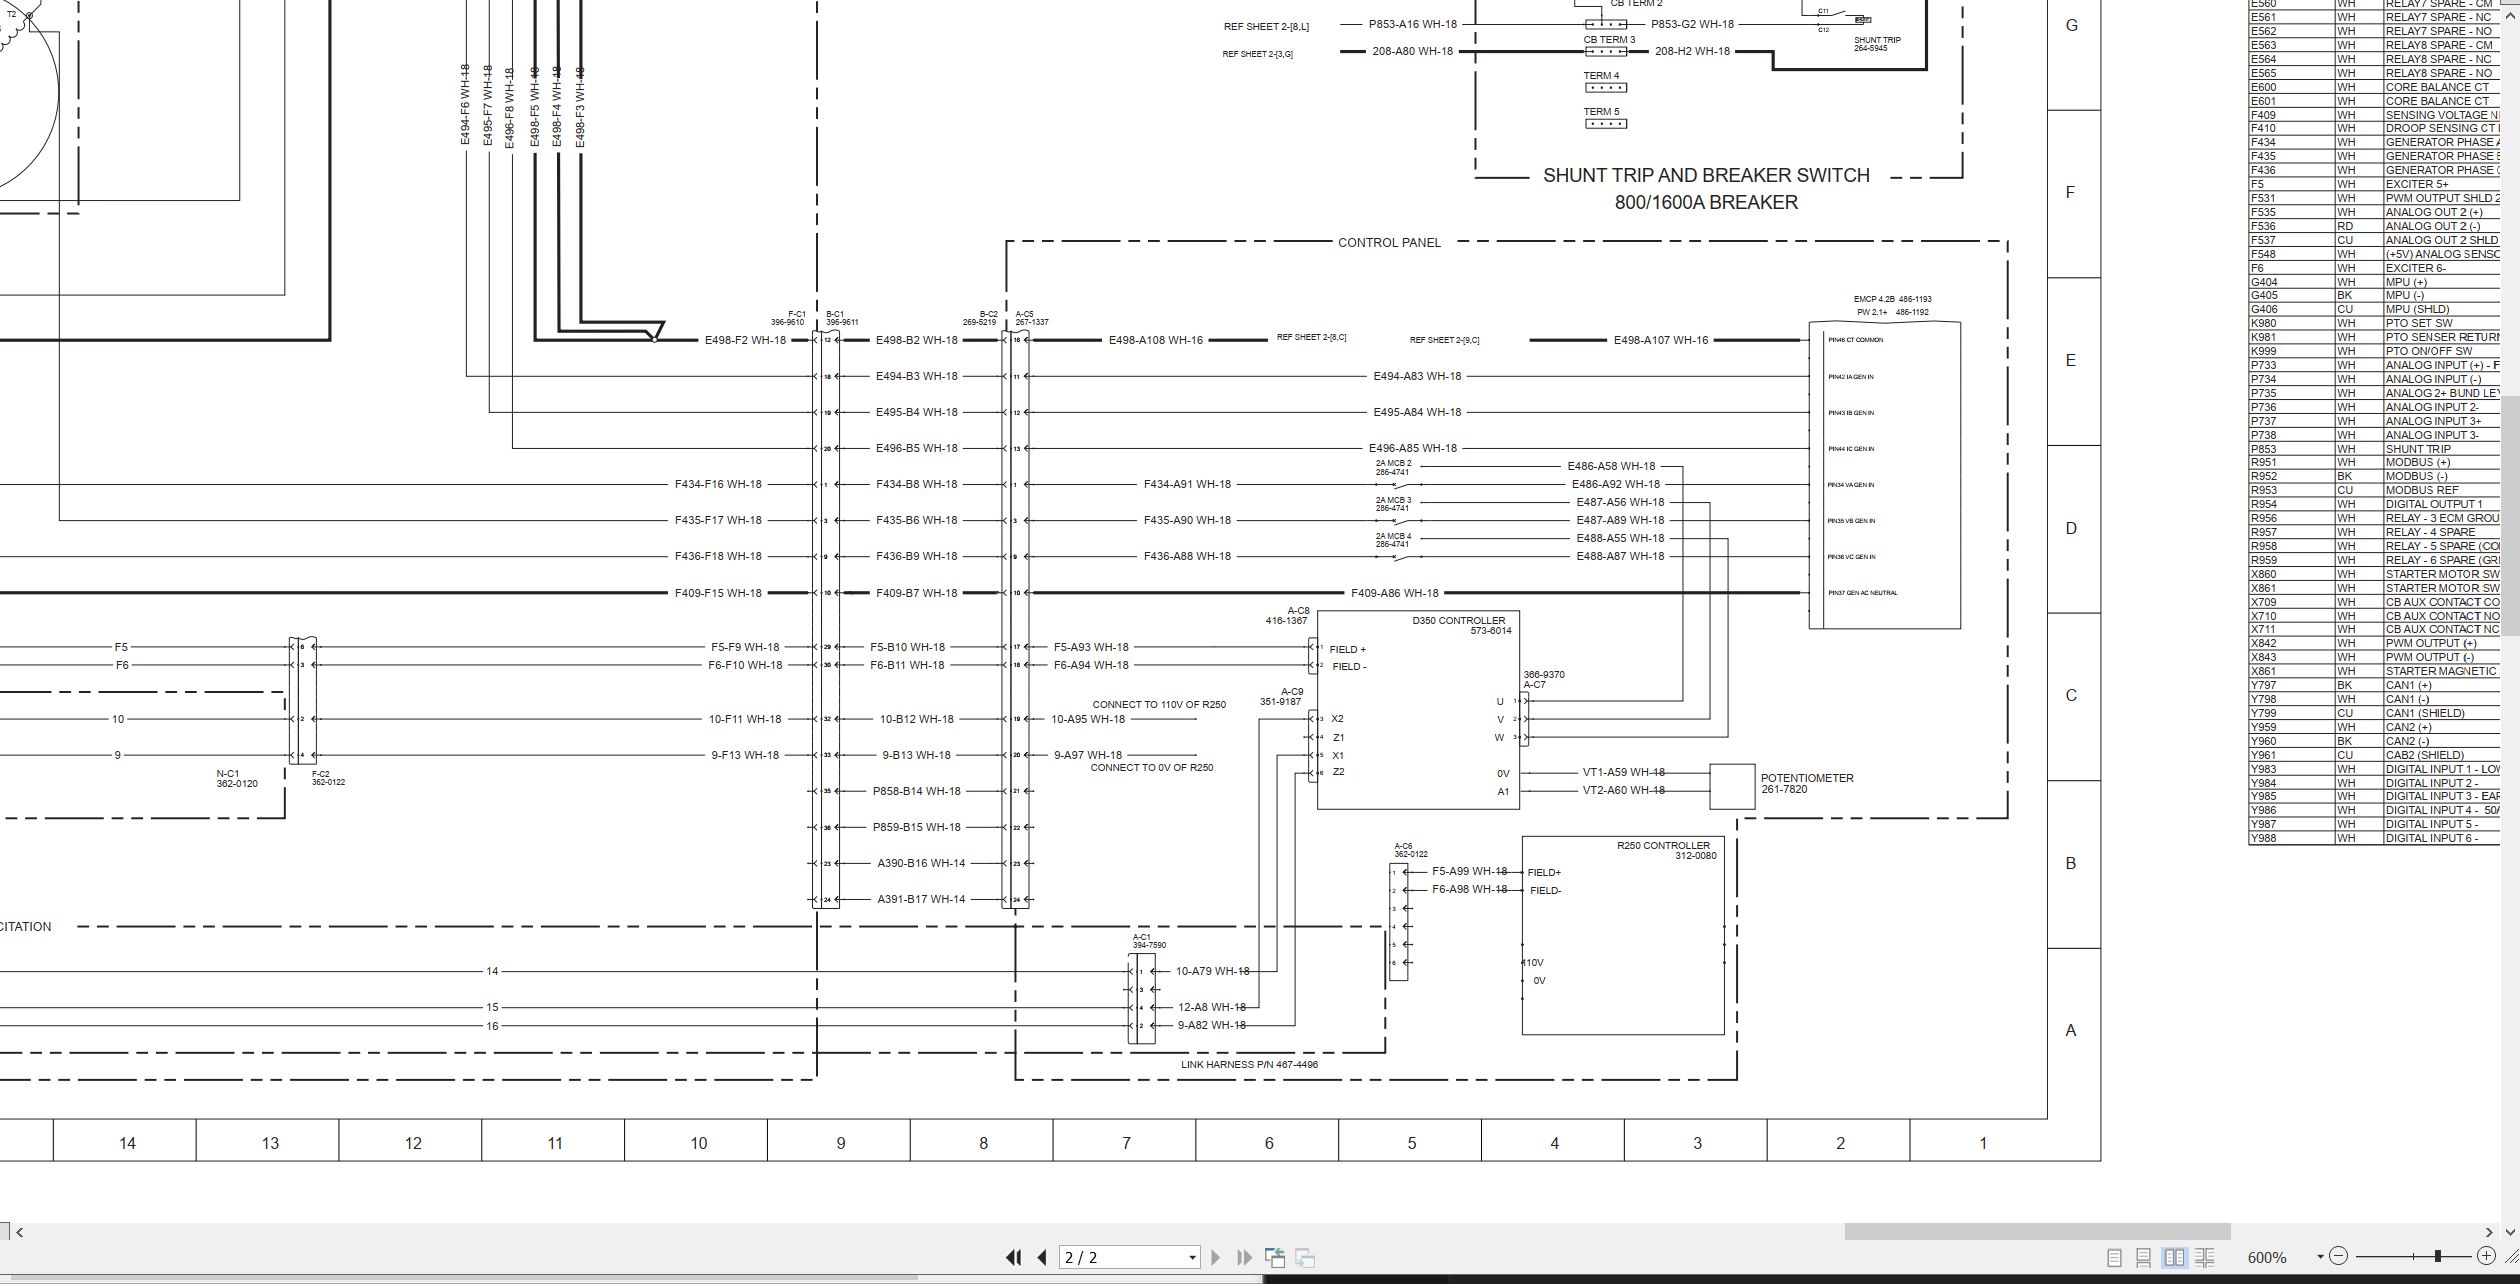Click the zoom slider handle
This screenshot has height=1284, width=2520.
[x=2437, y=1256]
